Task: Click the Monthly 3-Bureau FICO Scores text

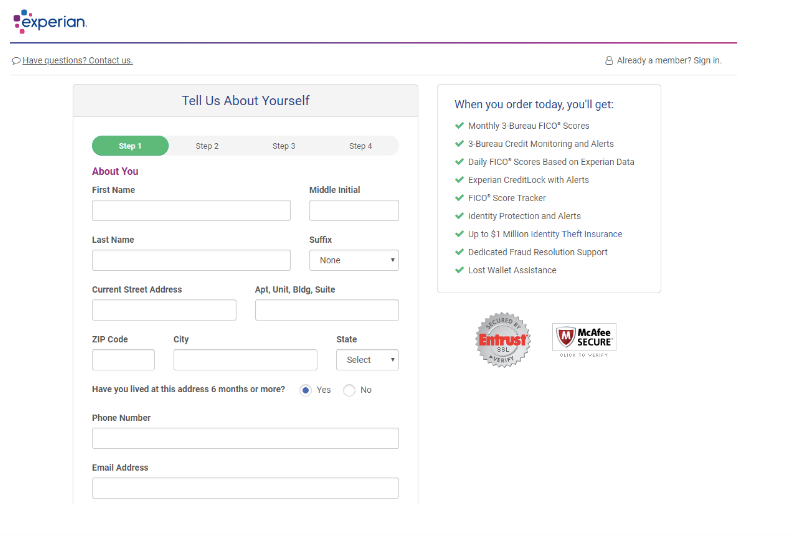Action: pyautogui.click(x=528, y=126)
